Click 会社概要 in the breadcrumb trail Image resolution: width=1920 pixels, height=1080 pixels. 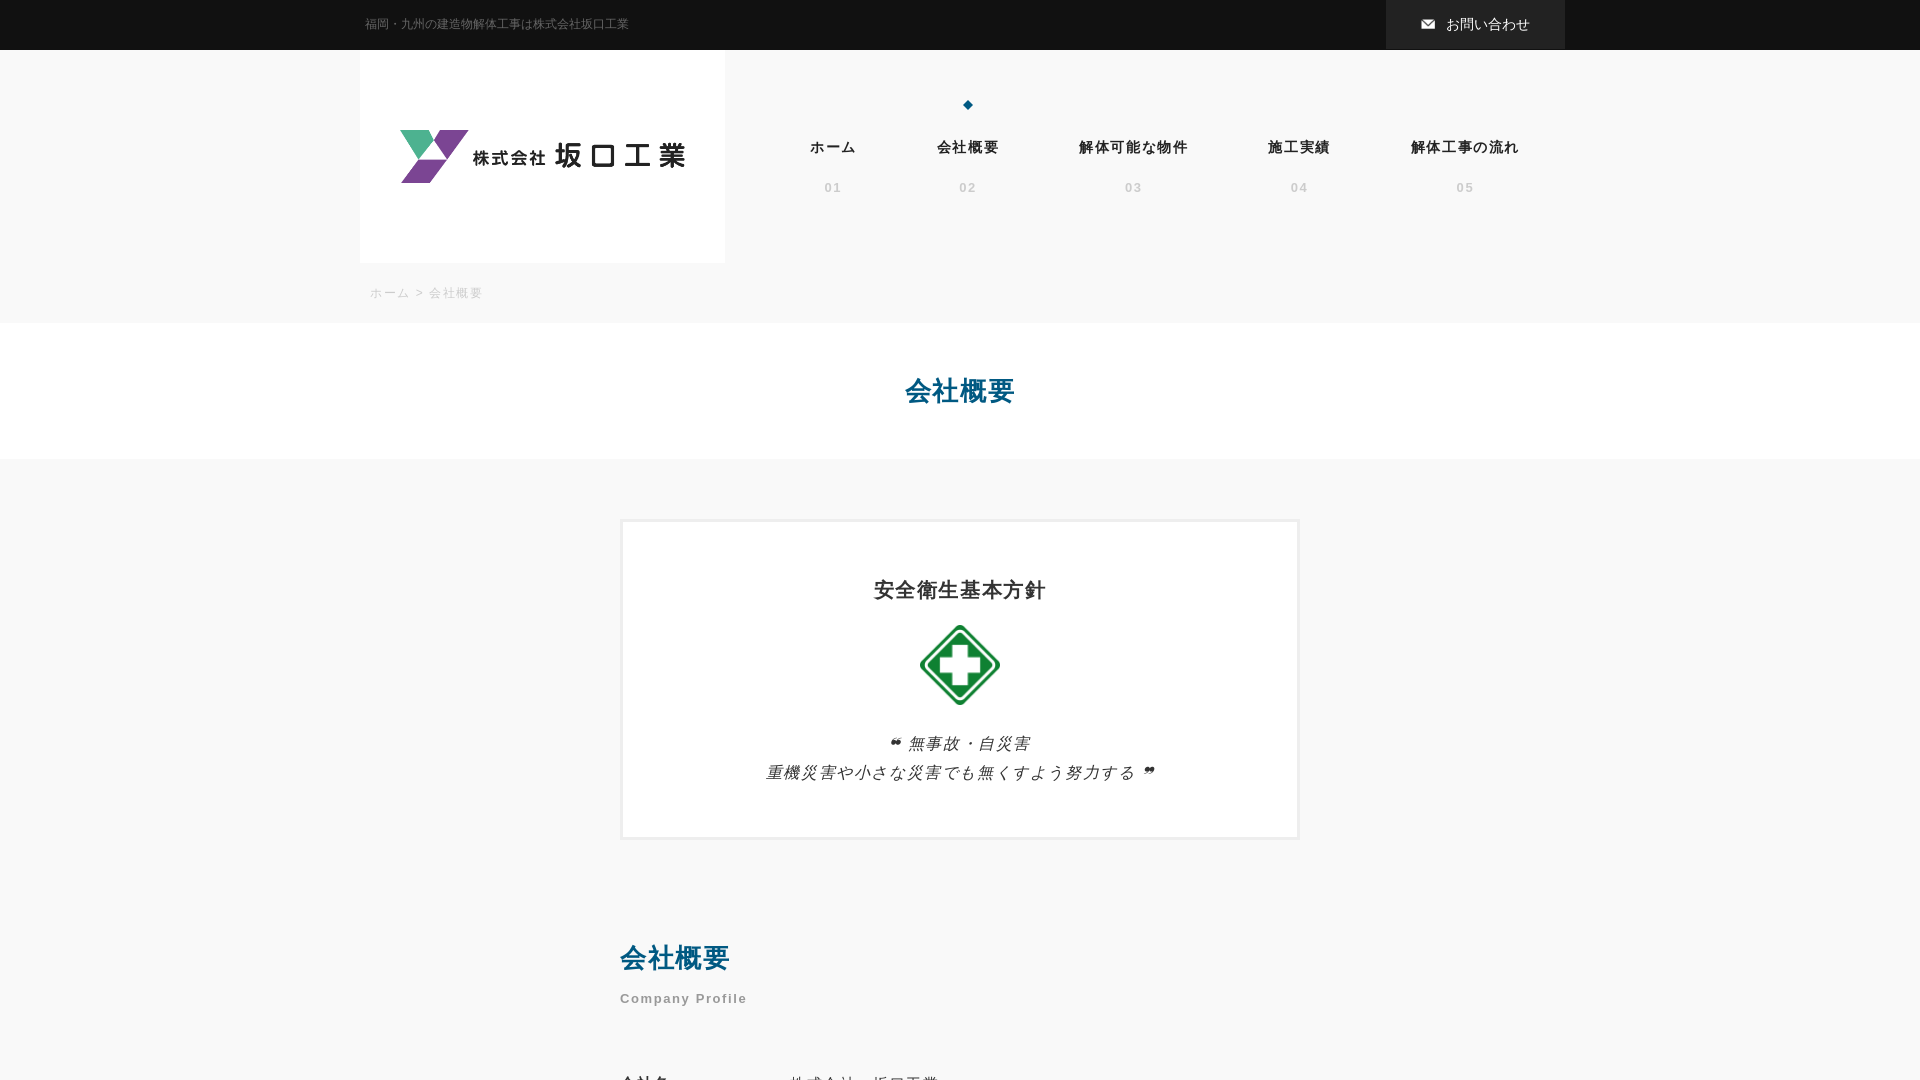(x=454, y=293)
